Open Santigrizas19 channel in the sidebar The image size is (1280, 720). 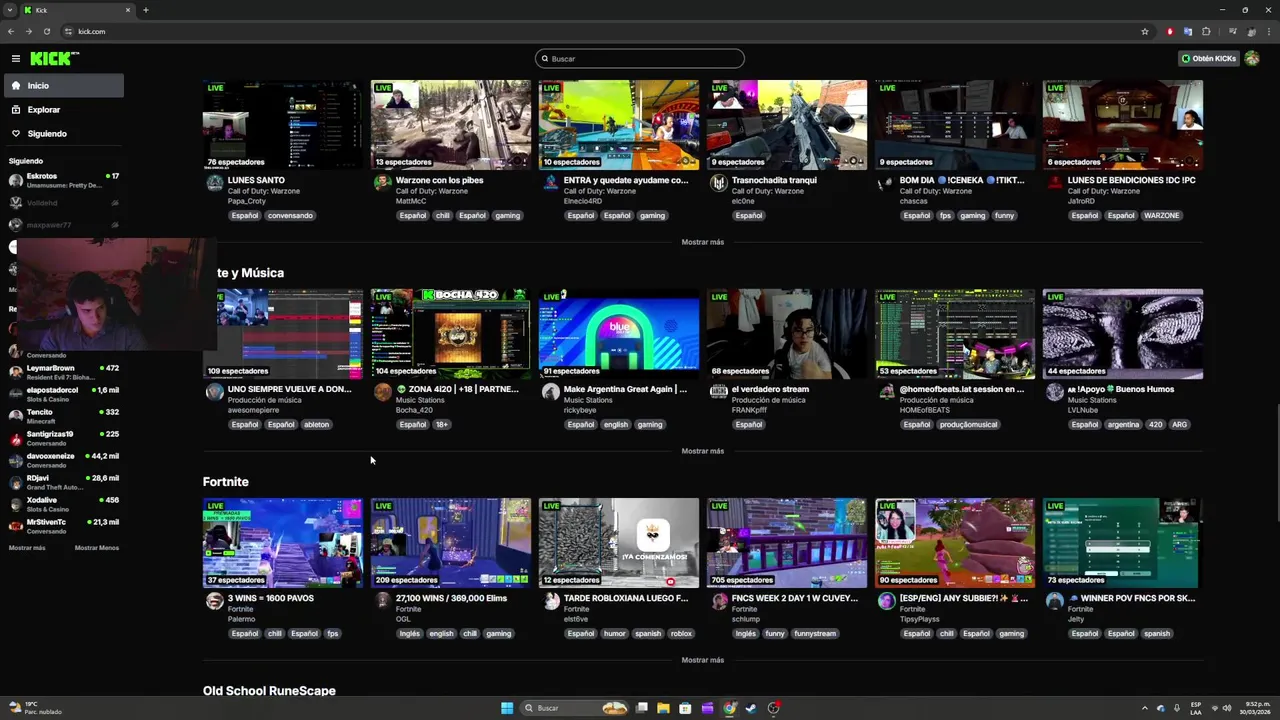tap(63, 438)
